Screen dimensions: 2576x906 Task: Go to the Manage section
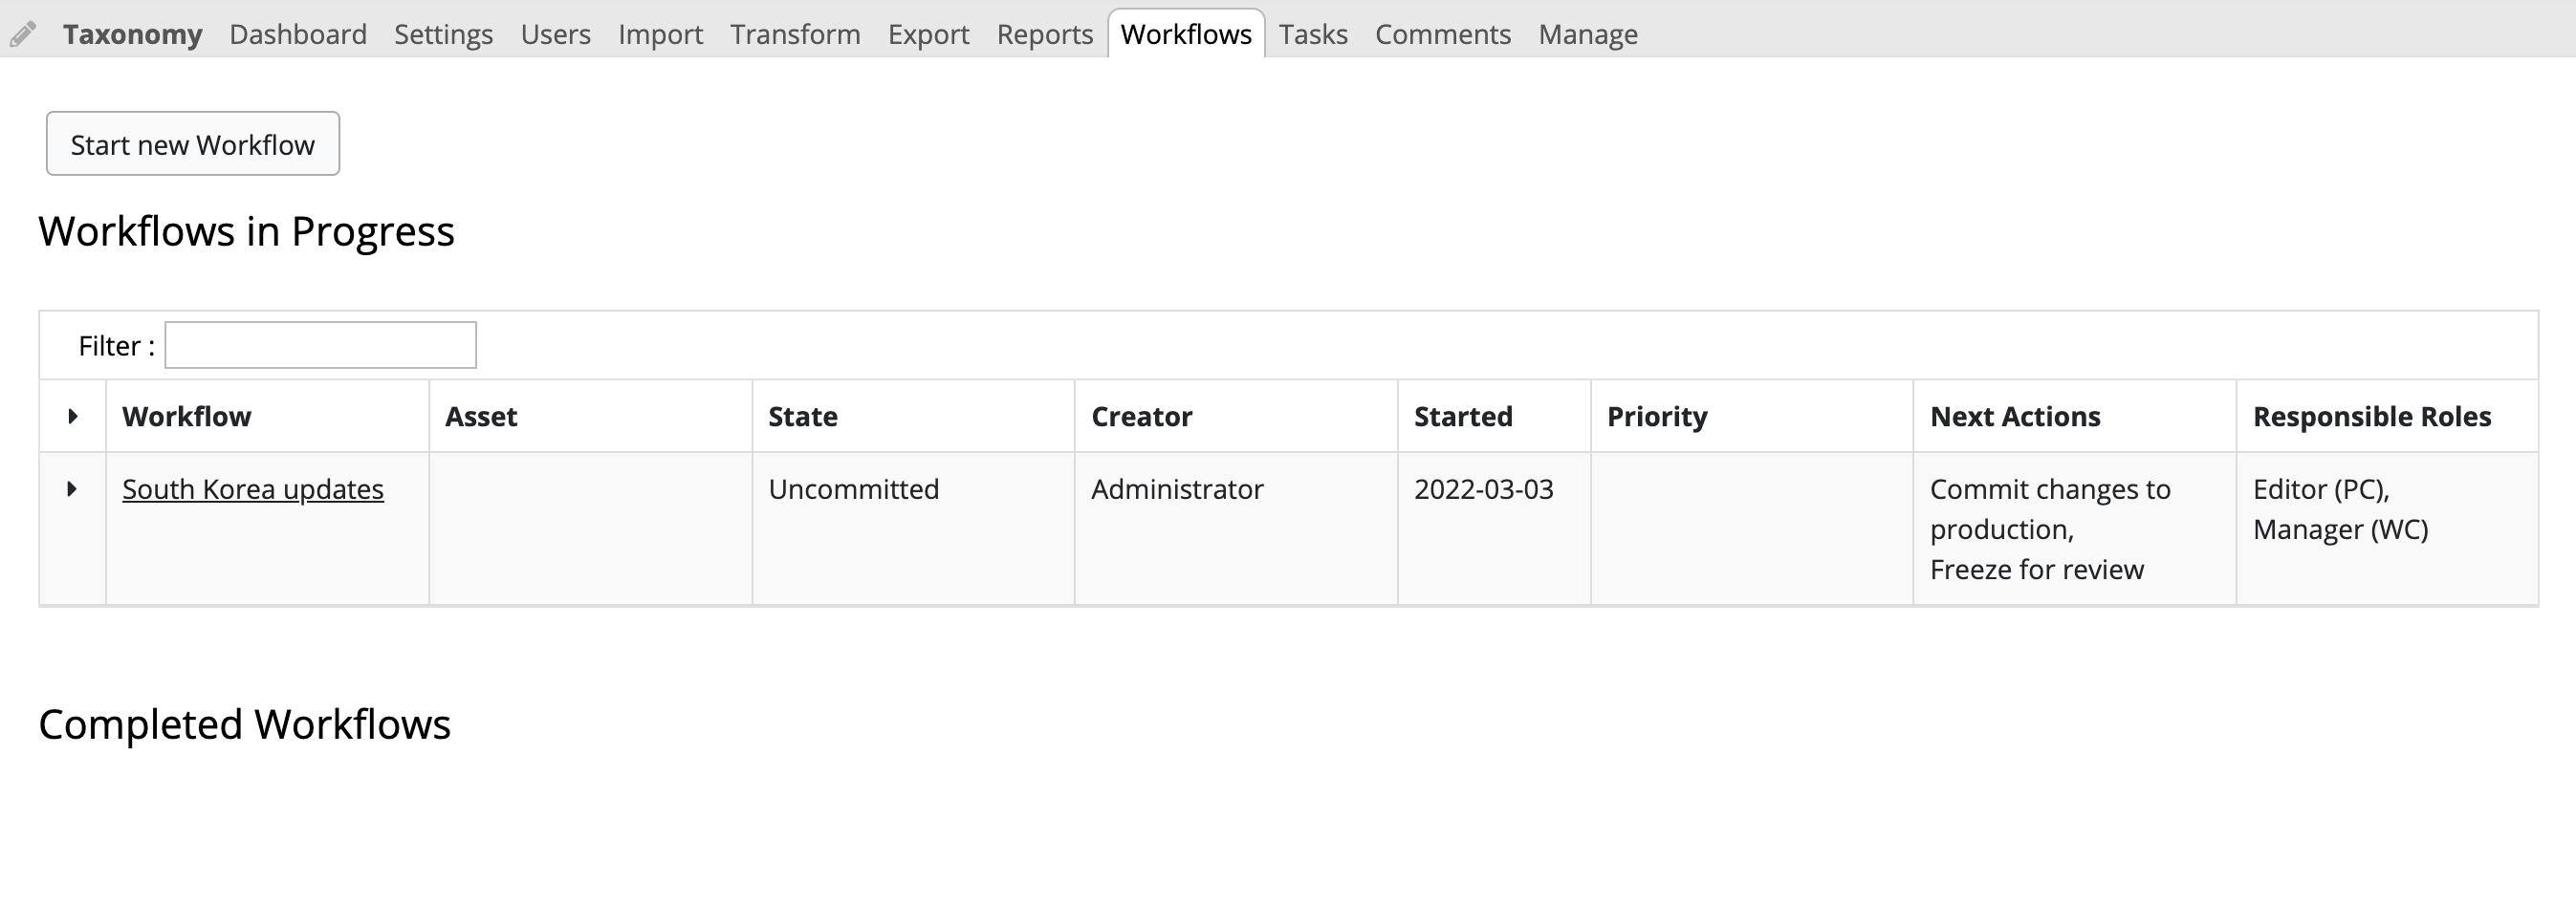tap(1587, 33)
